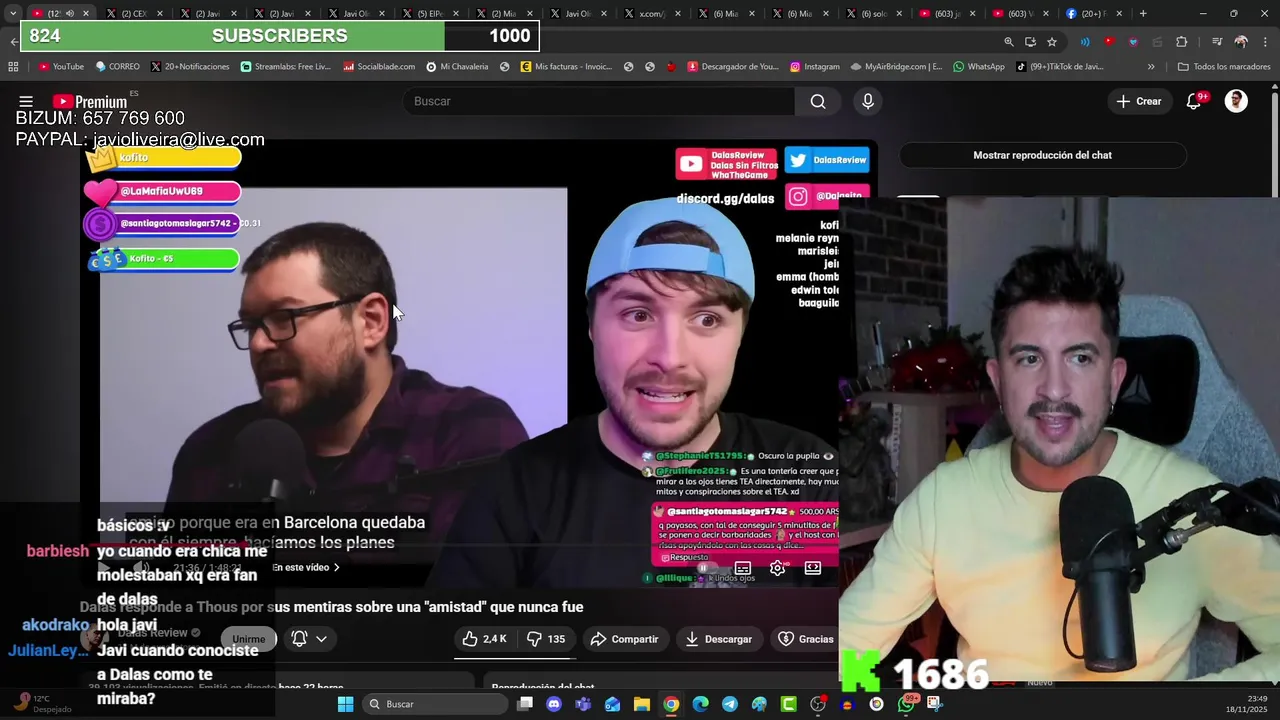Open the 20+ Notificaciones X bookmark

point(190,67)
